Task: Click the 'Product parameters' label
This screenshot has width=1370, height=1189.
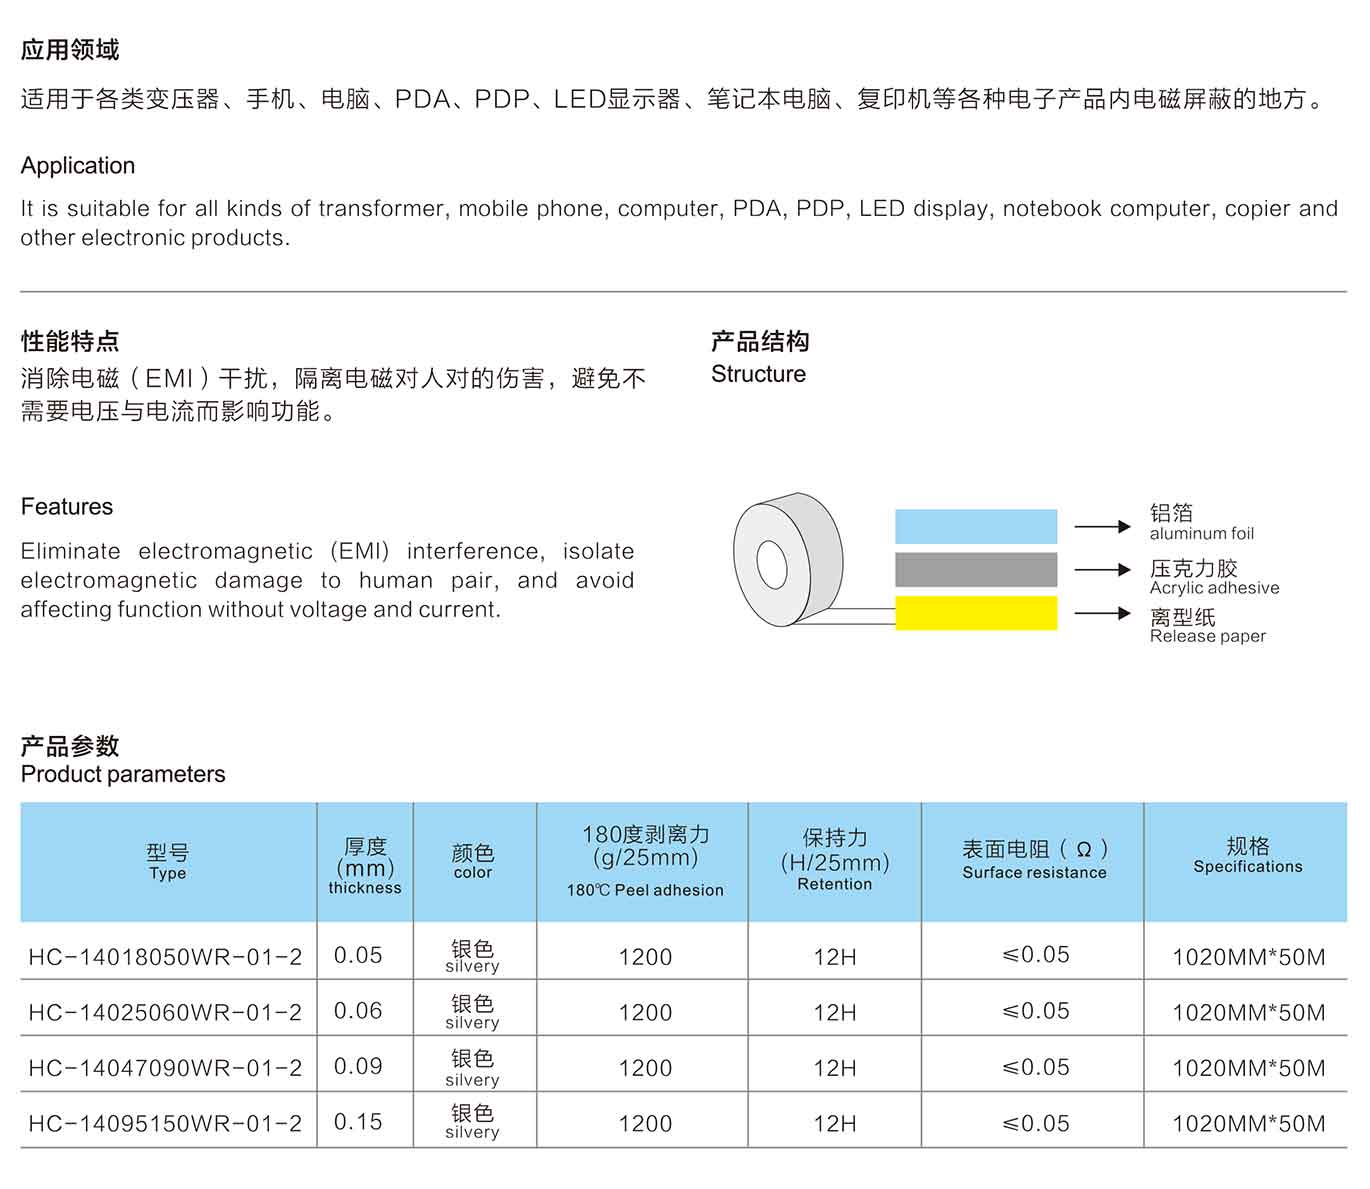Action: tap(123, 774)
